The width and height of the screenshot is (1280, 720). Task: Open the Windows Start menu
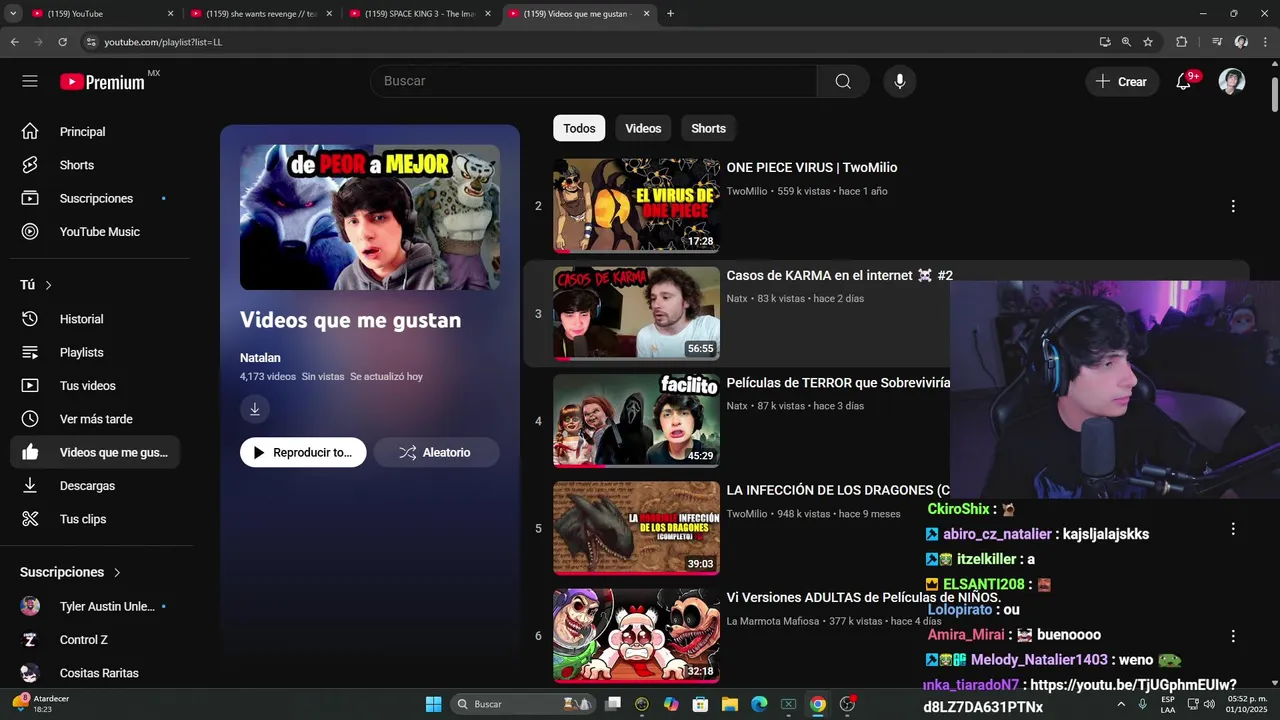point(433,704)
